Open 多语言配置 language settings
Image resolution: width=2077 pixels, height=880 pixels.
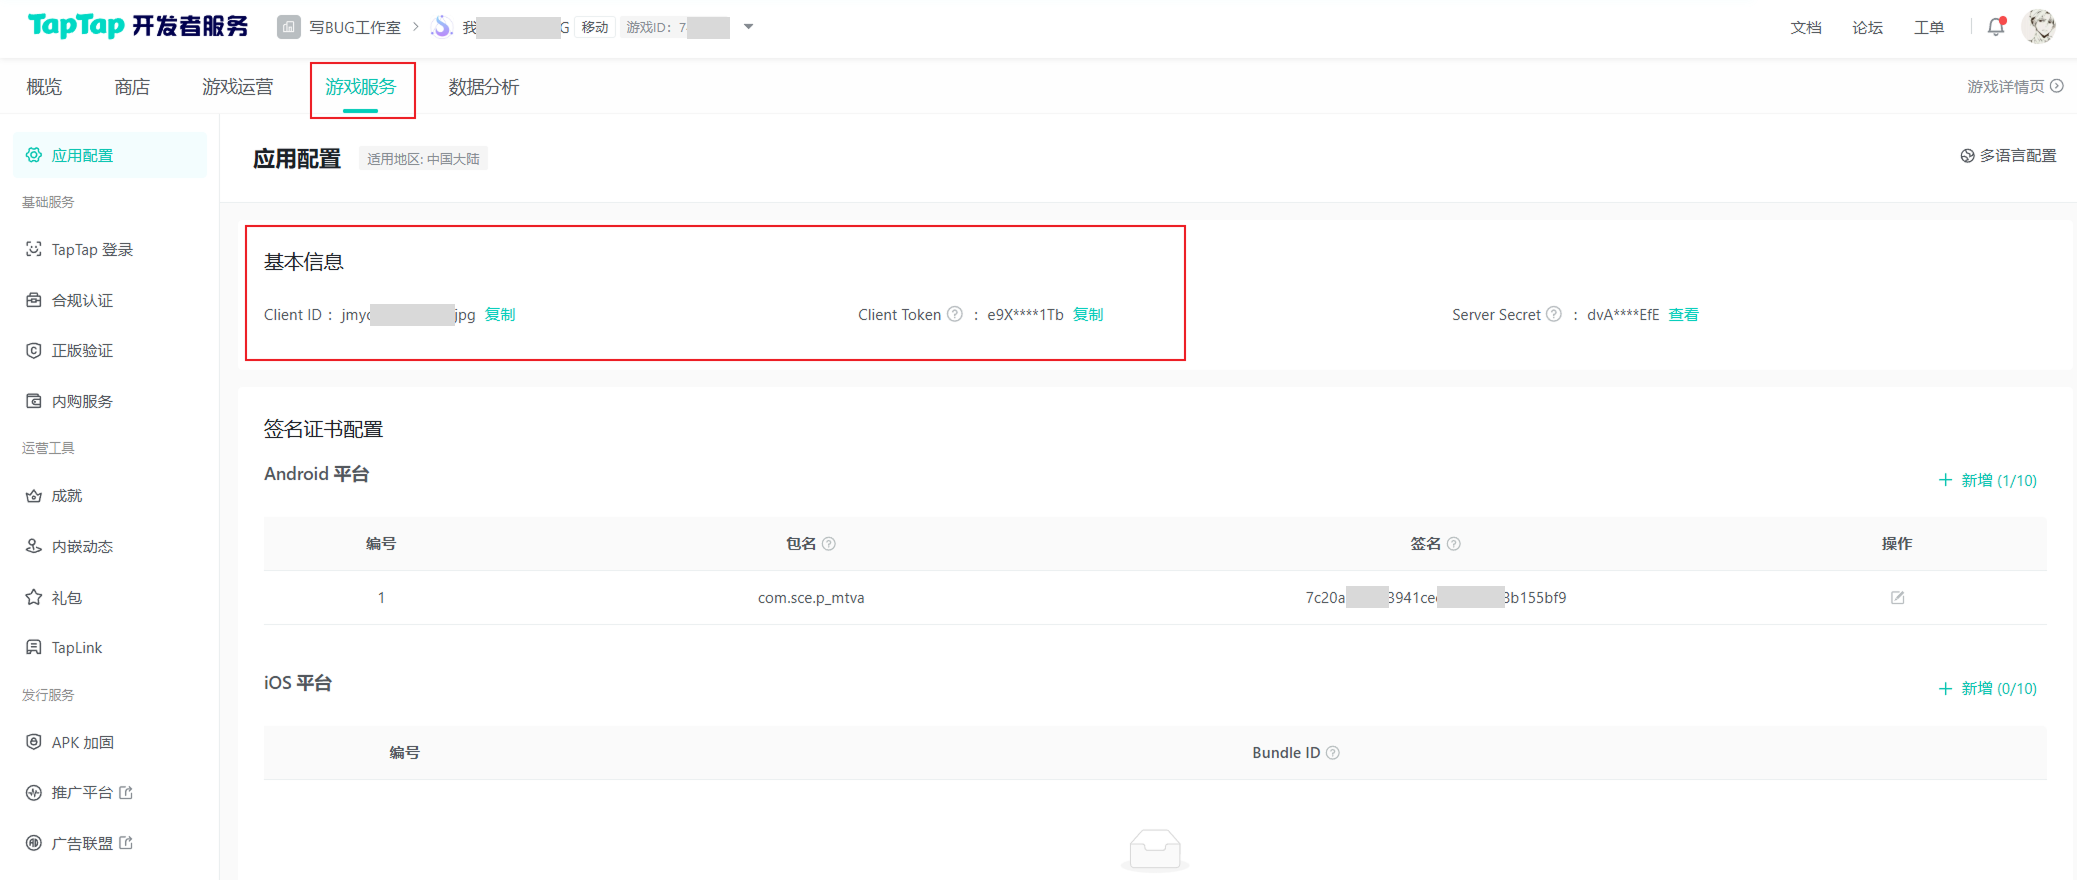click(x=2008, y=156)
